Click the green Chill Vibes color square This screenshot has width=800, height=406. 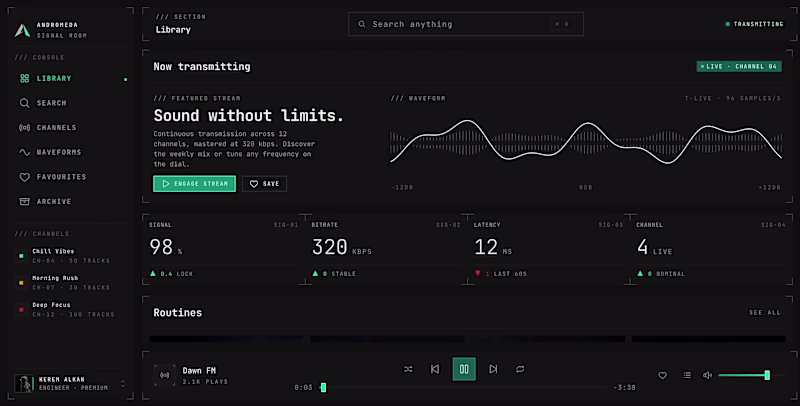(x=21, y=256)
